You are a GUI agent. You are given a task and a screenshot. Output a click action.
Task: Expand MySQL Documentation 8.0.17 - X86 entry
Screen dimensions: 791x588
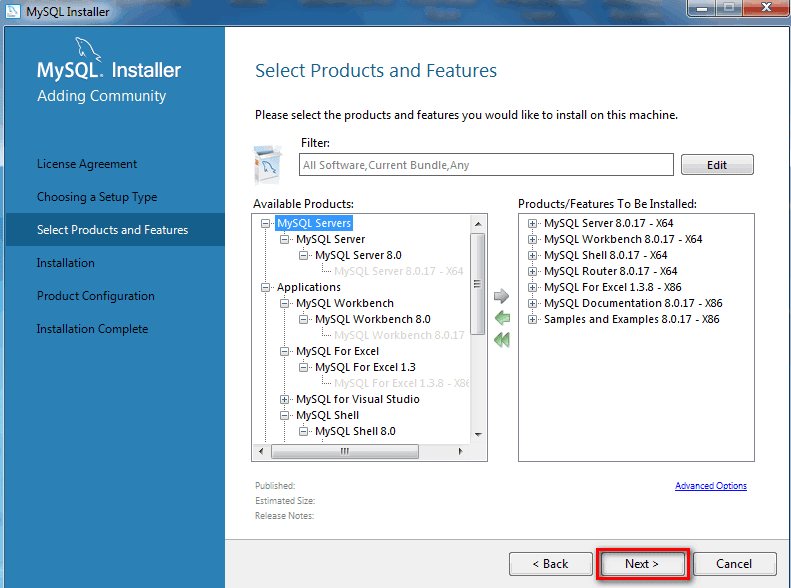(x=532, y=303)
